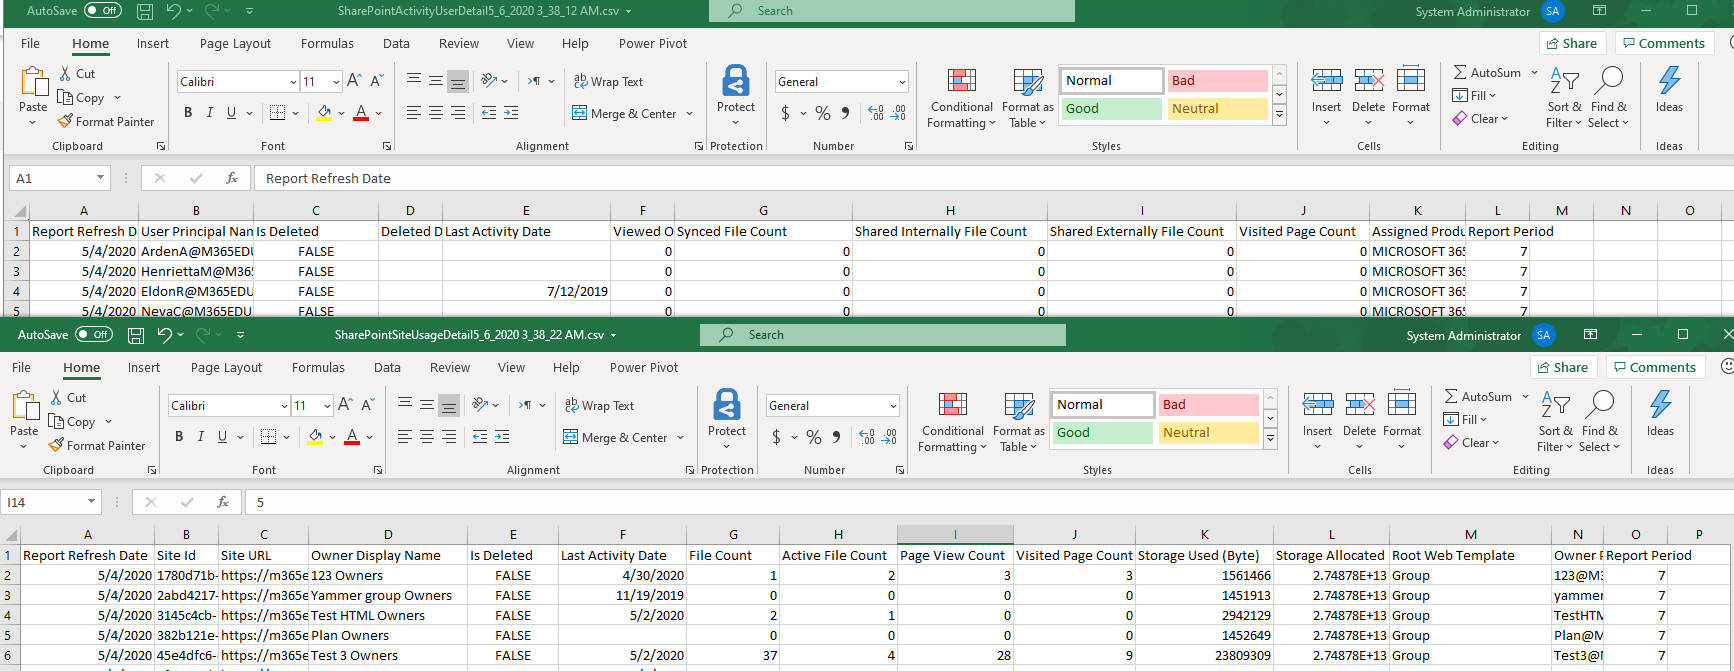Click Cut in the top window clipboard group
This screenshot has height=671, width=1734.
click(77, 74)
